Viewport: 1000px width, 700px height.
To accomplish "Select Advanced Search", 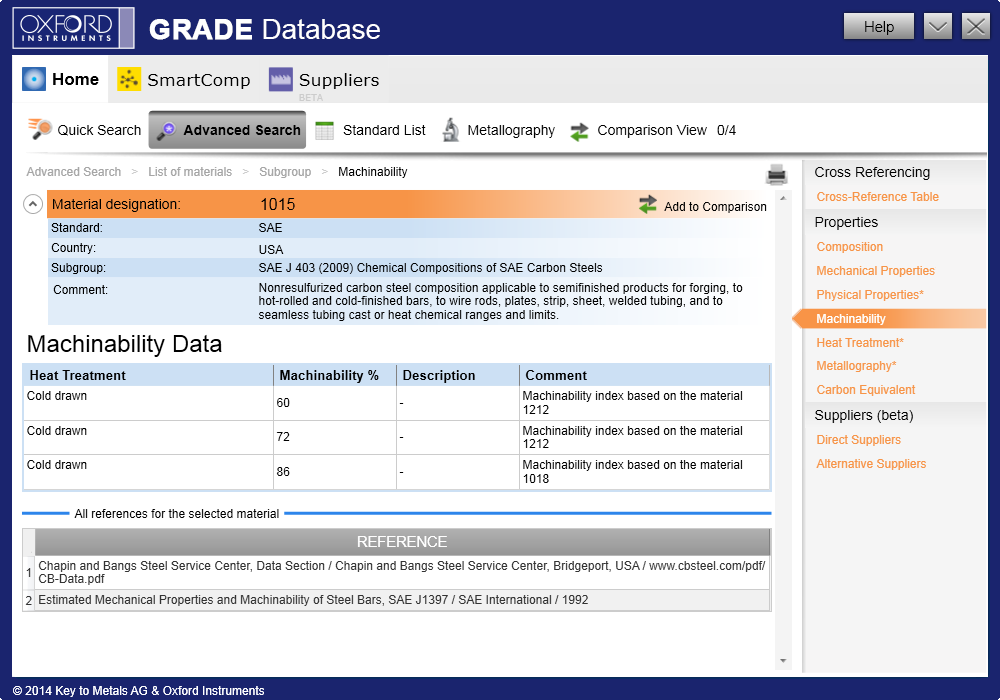I will pos(227,130).
